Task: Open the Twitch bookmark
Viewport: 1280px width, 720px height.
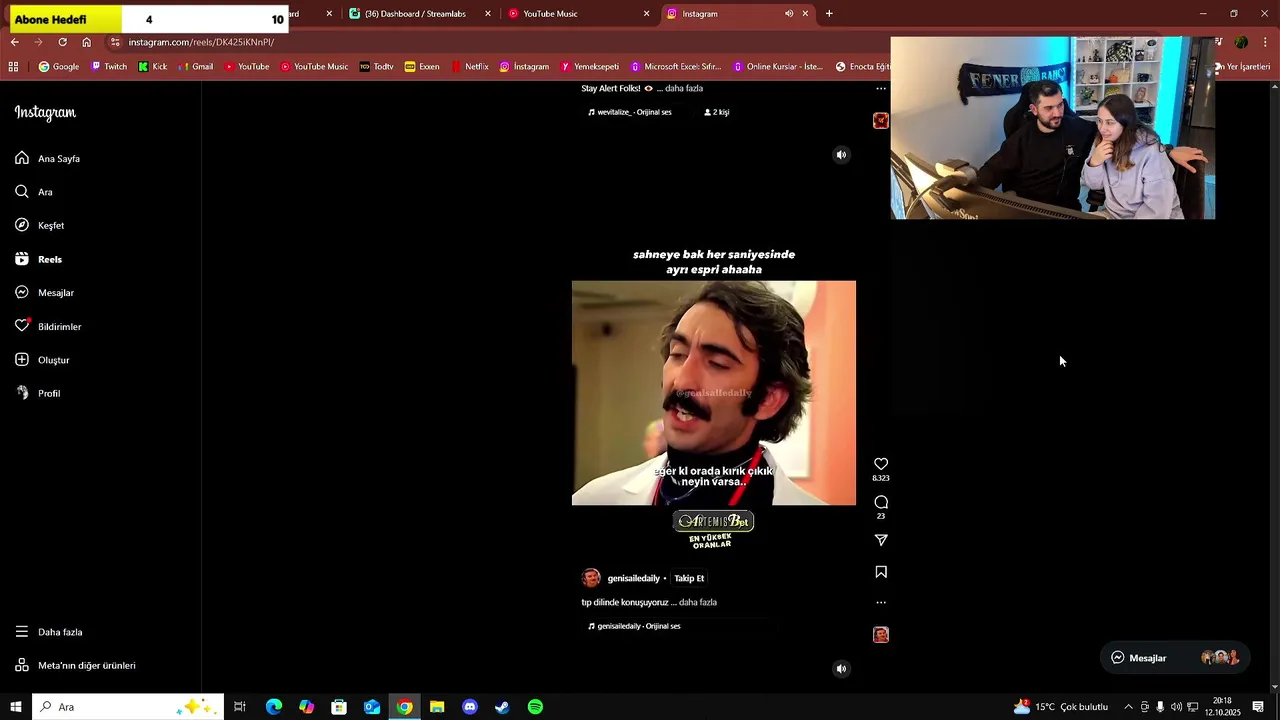Action: click(109, 67)
